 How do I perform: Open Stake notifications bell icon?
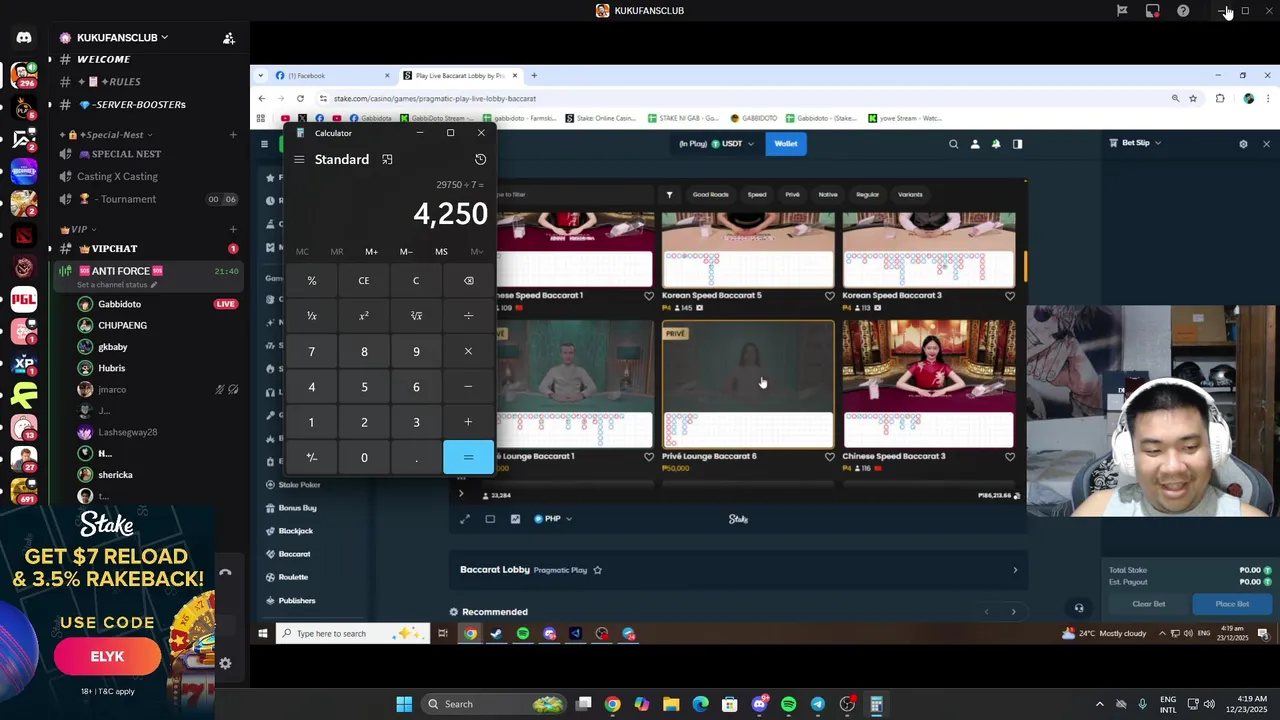pos(996,144)
